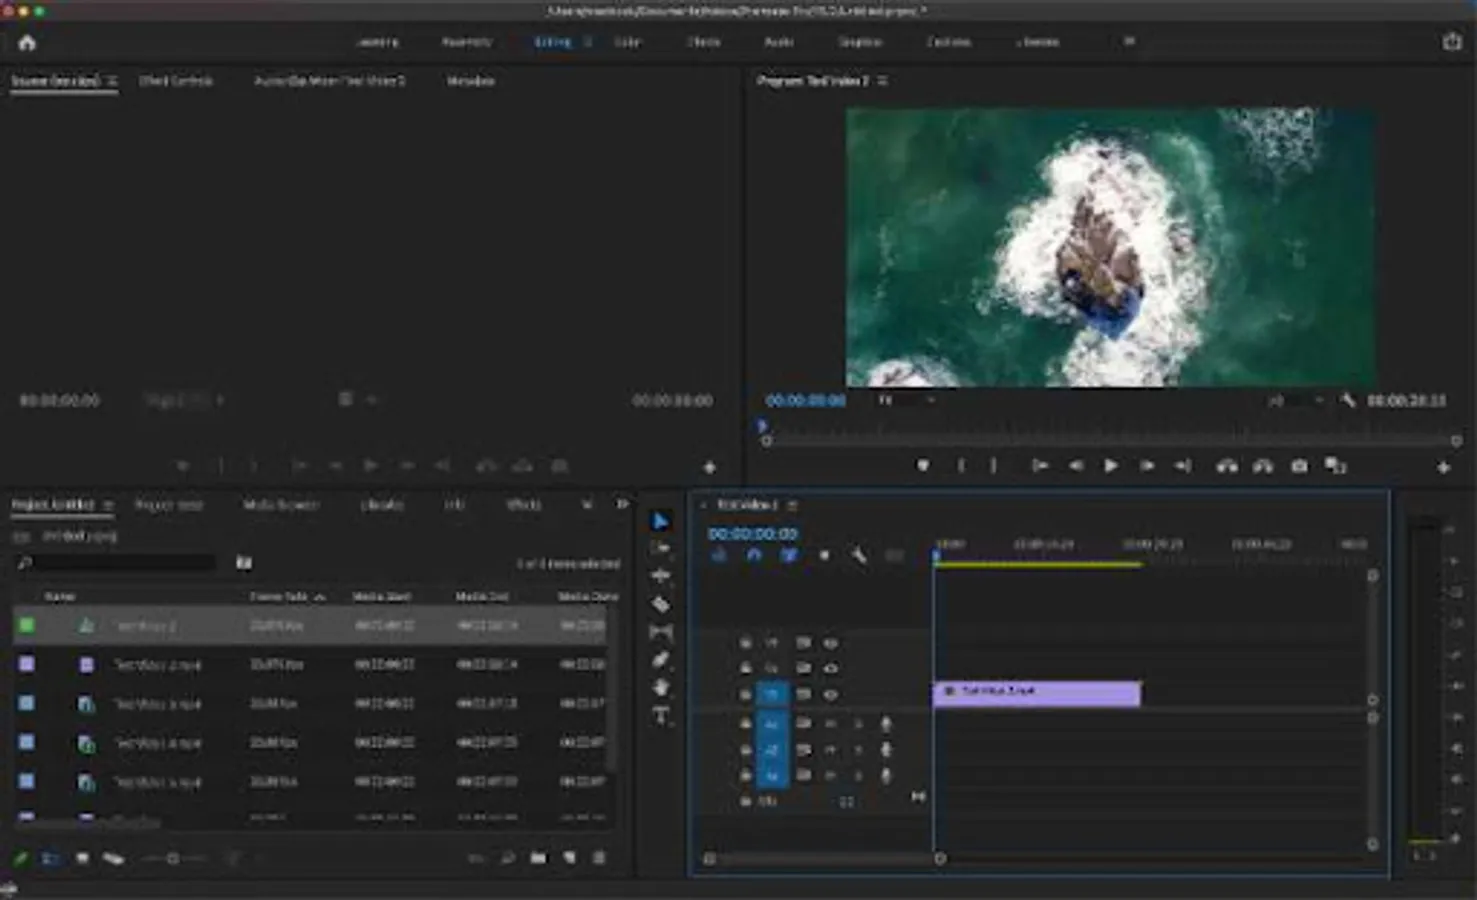This screenshot has height=900, width=1477.
Task: Toggle Snap magnet in the timeline
Action: [754, 555]
